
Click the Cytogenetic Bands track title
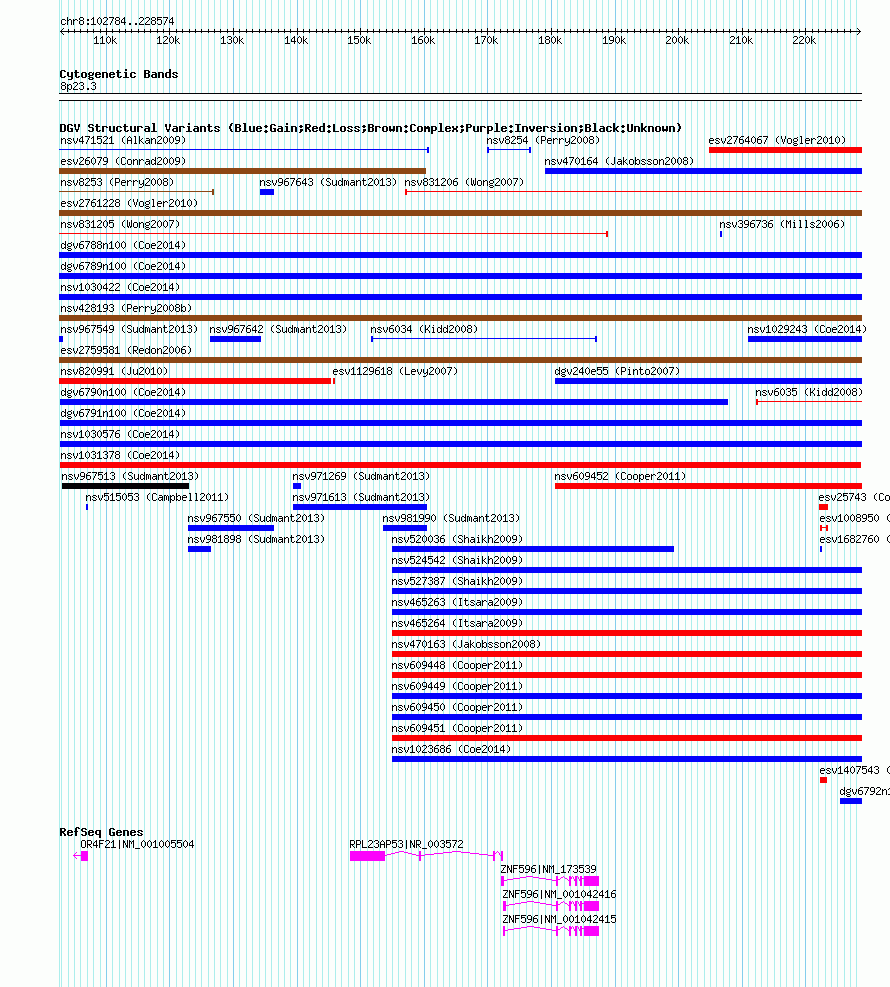(x=119, y=74)
